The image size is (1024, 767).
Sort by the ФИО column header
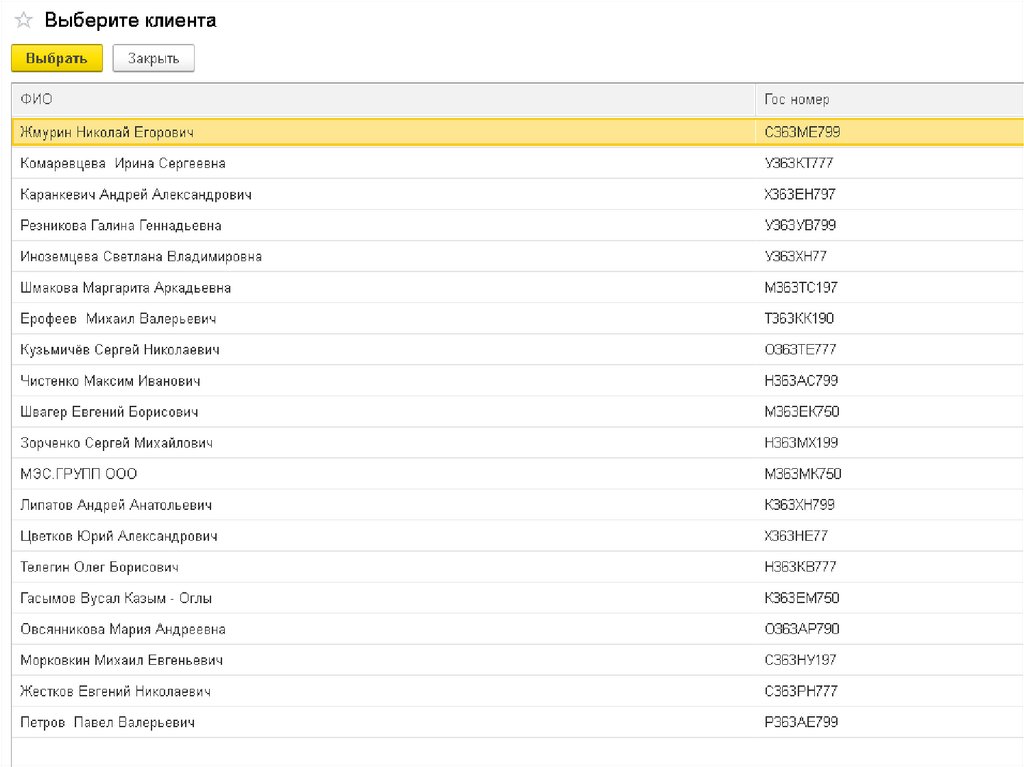pyautogui.click(x=36, y=99)
